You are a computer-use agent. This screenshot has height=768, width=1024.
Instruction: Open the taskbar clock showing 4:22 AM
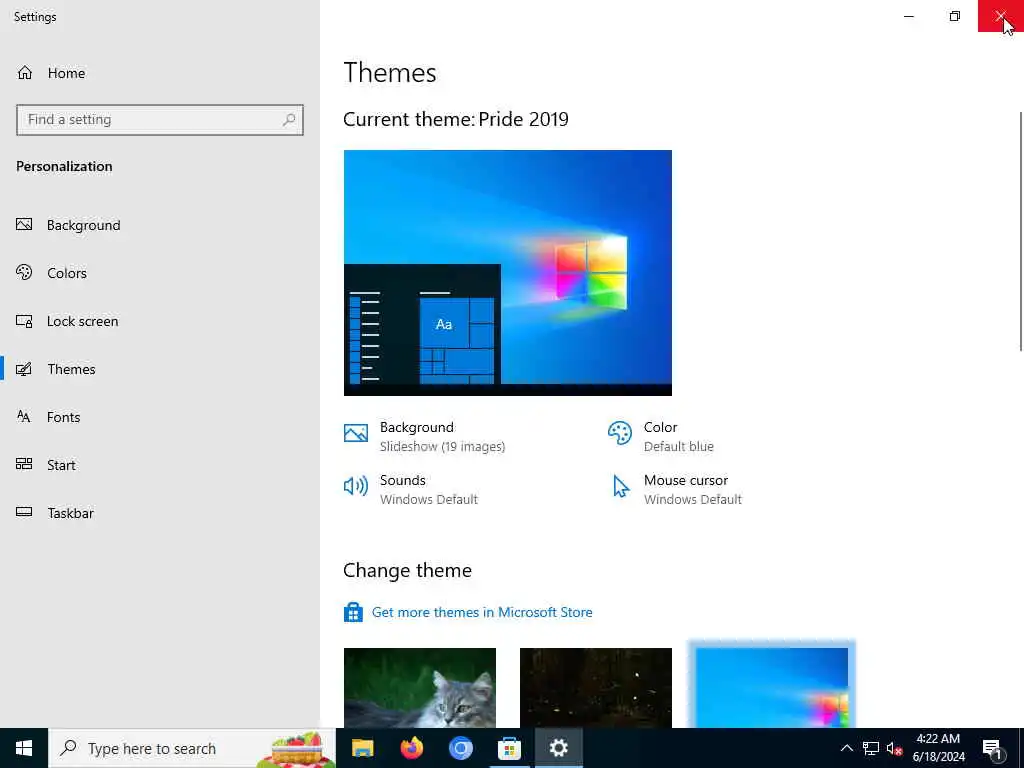tap(938, 748)
